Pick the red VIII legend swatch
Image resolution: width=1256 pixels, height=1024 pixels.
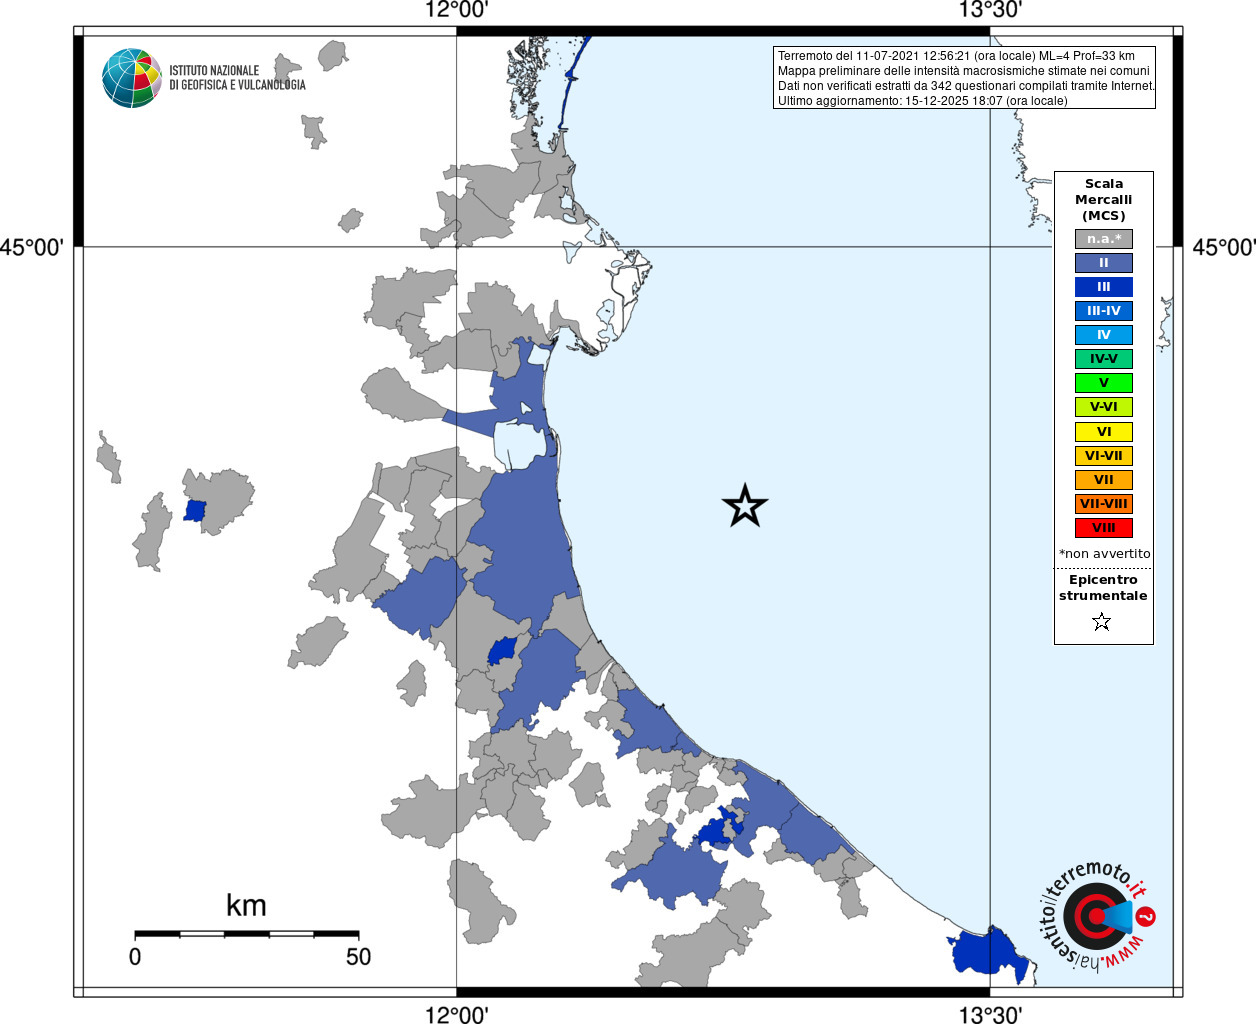click(1103, 528)
